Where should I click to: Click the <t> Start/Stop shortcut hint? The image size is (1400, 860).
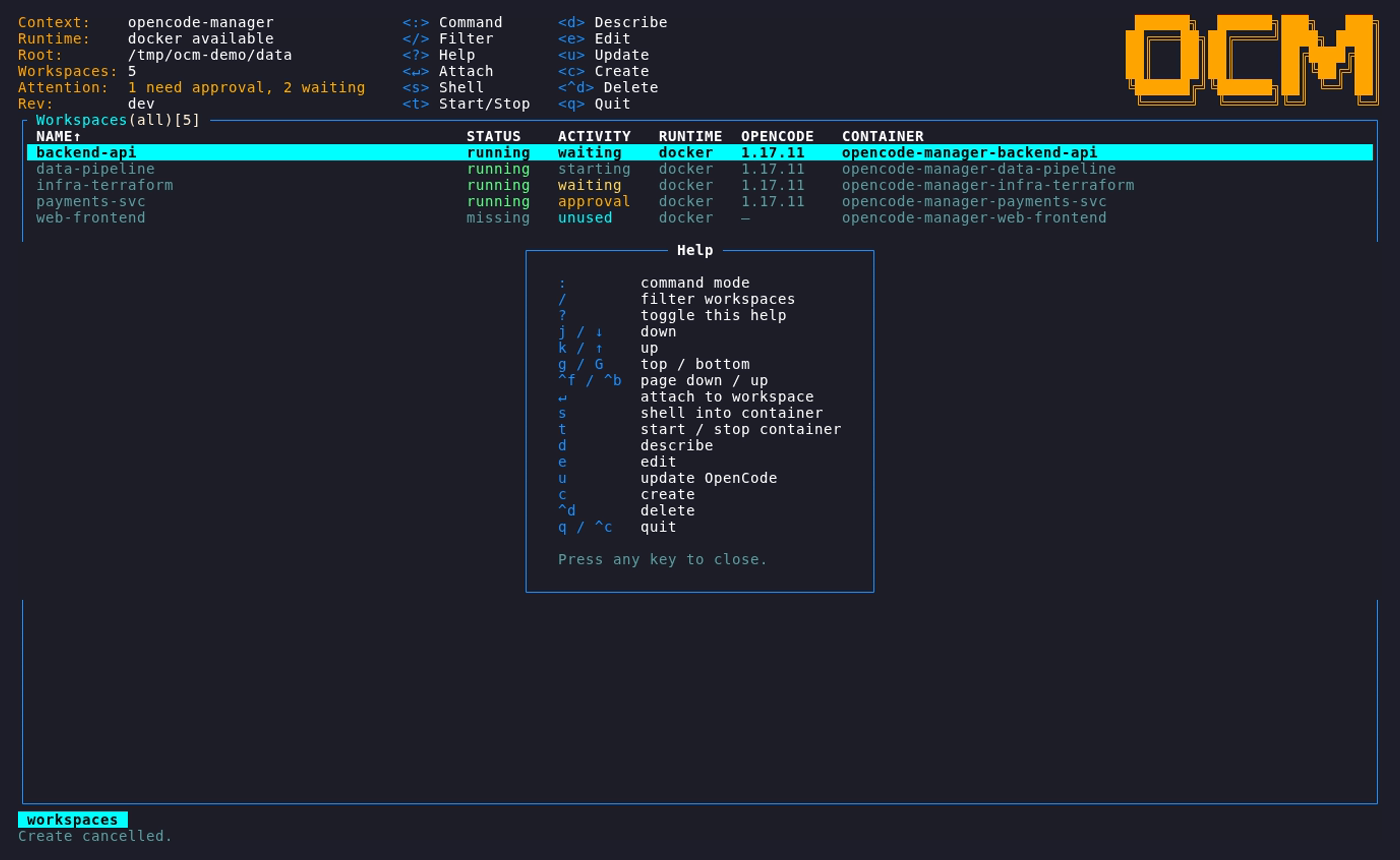[x=466, y=103]
